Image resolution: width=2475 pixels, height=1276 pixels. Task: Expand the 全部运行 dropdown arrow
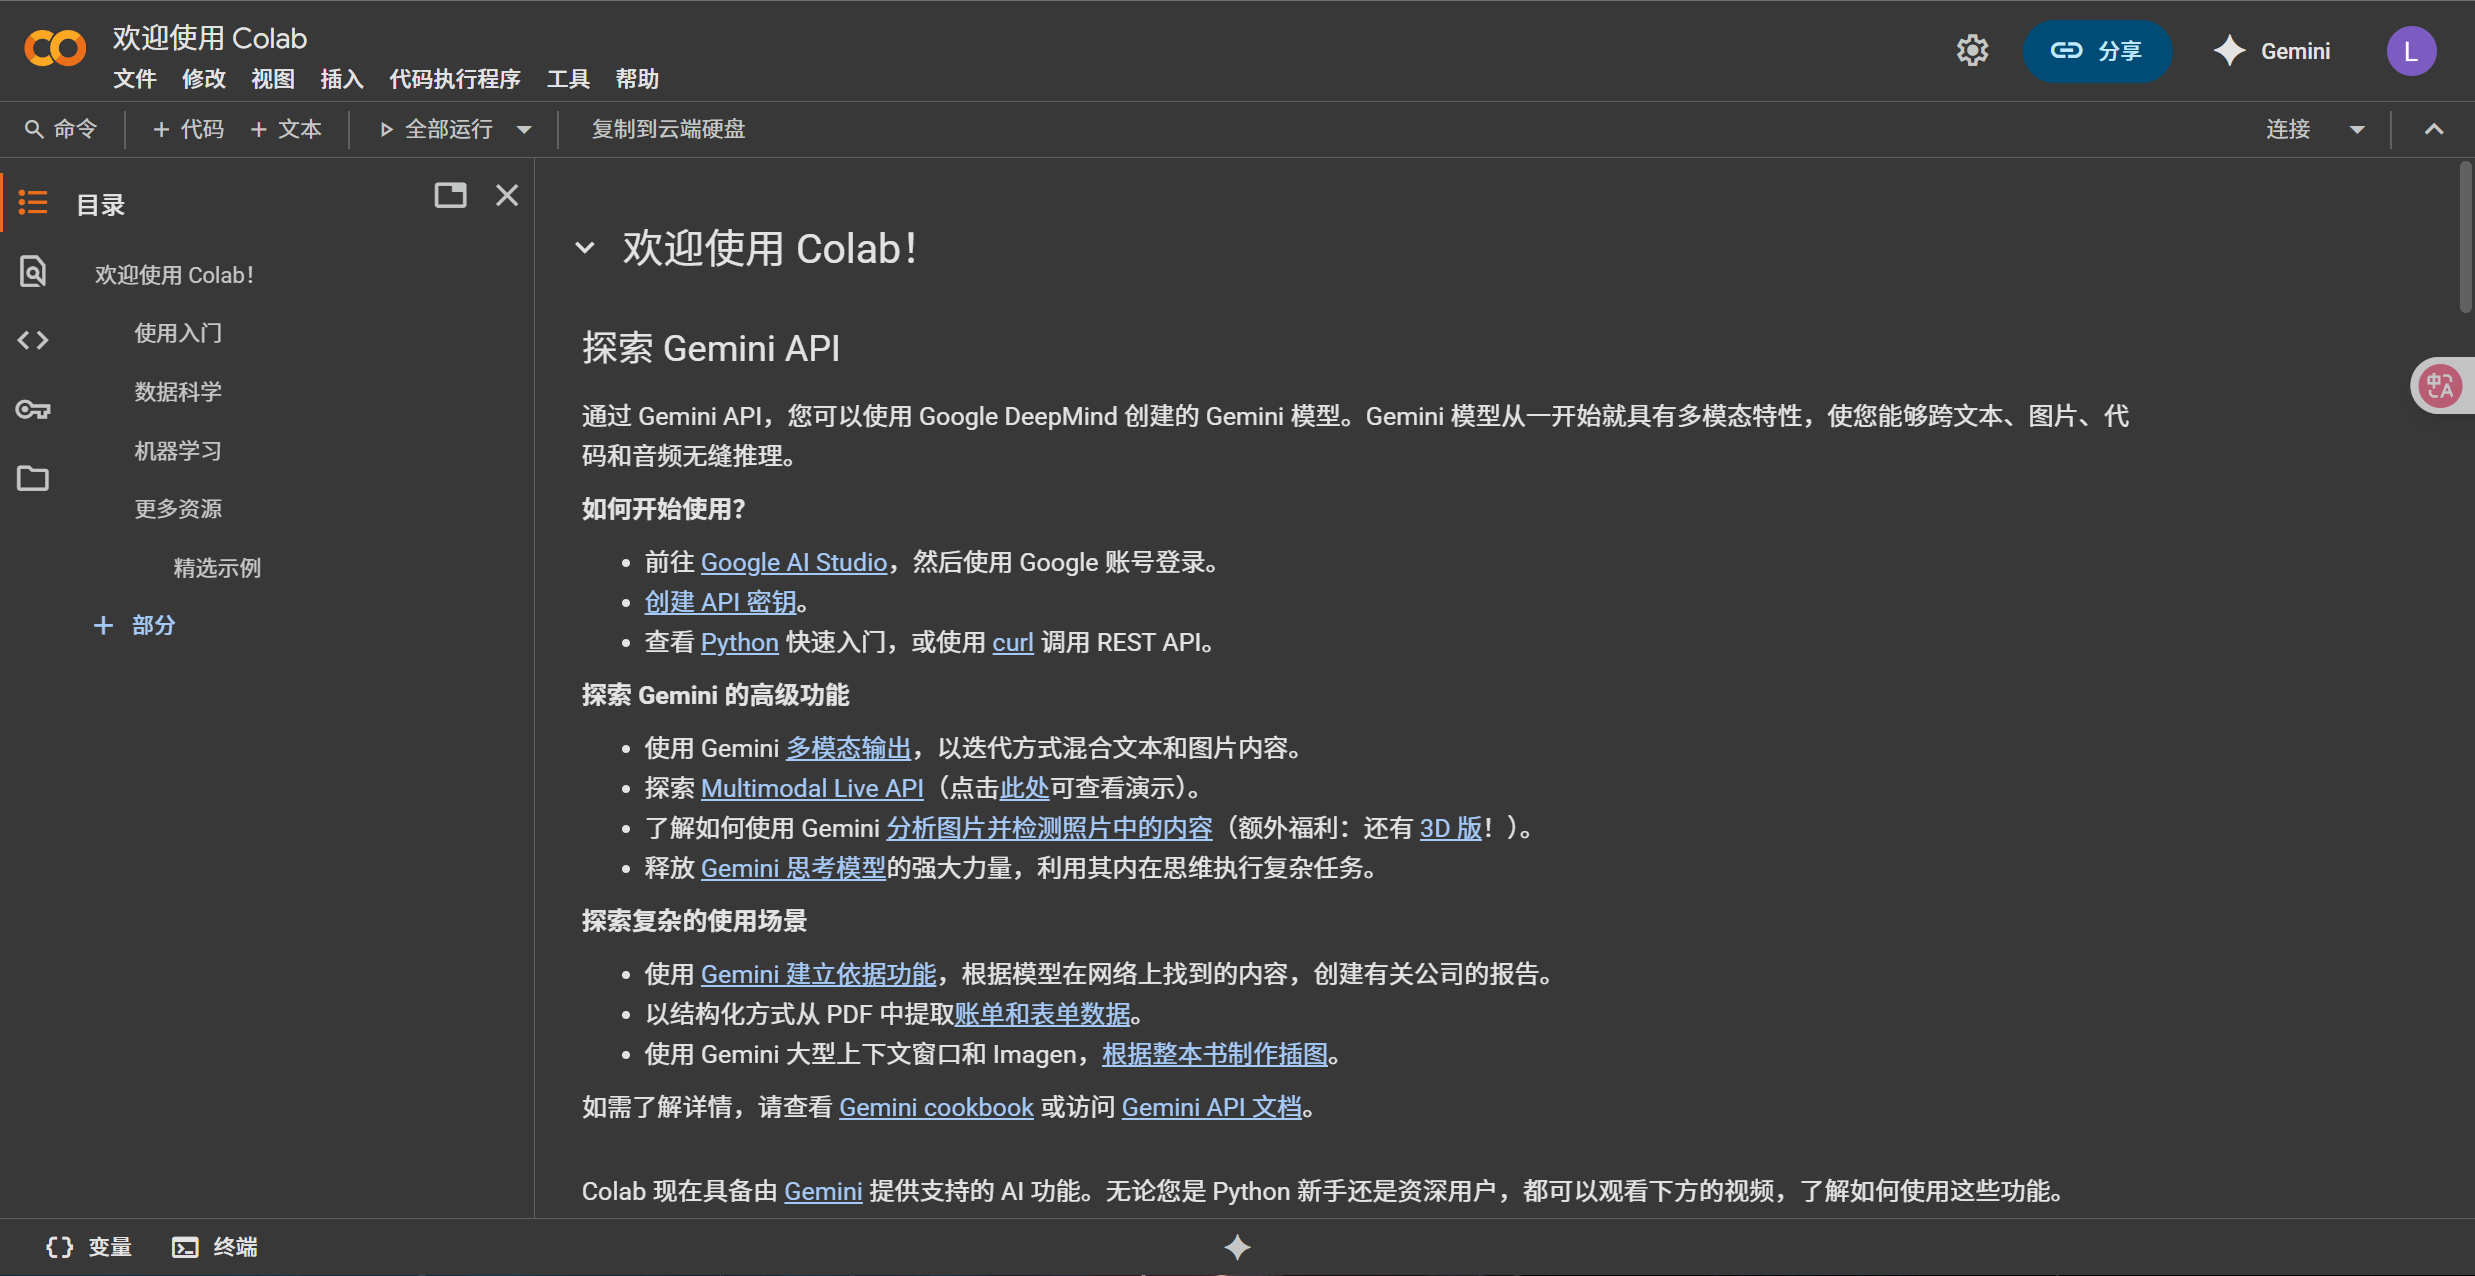pos(524,129)
